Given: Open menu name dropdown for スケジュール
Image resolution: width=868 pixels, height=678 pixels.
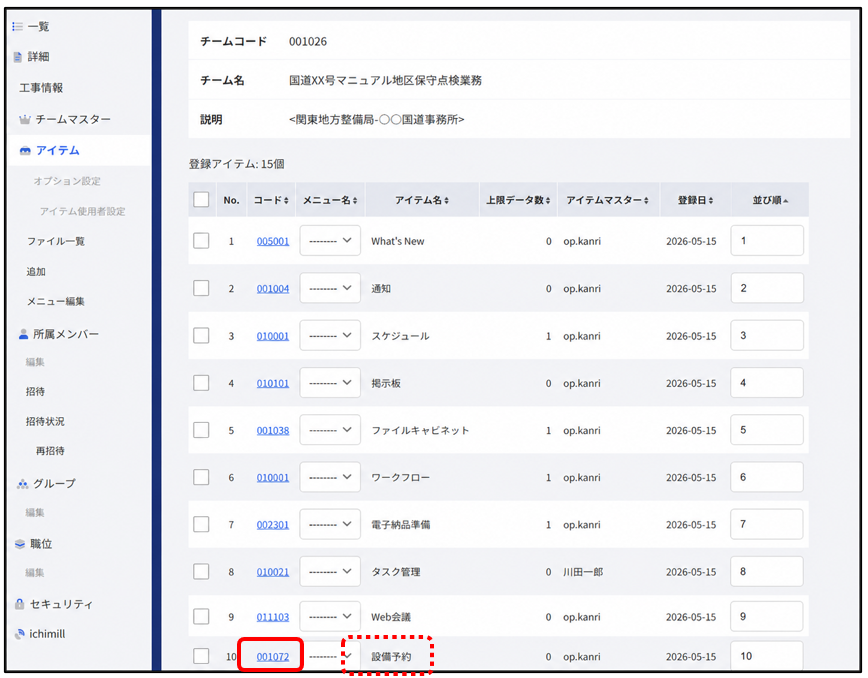Looking at the screenshot, I should pyautogui.click(x=330, y=335).
